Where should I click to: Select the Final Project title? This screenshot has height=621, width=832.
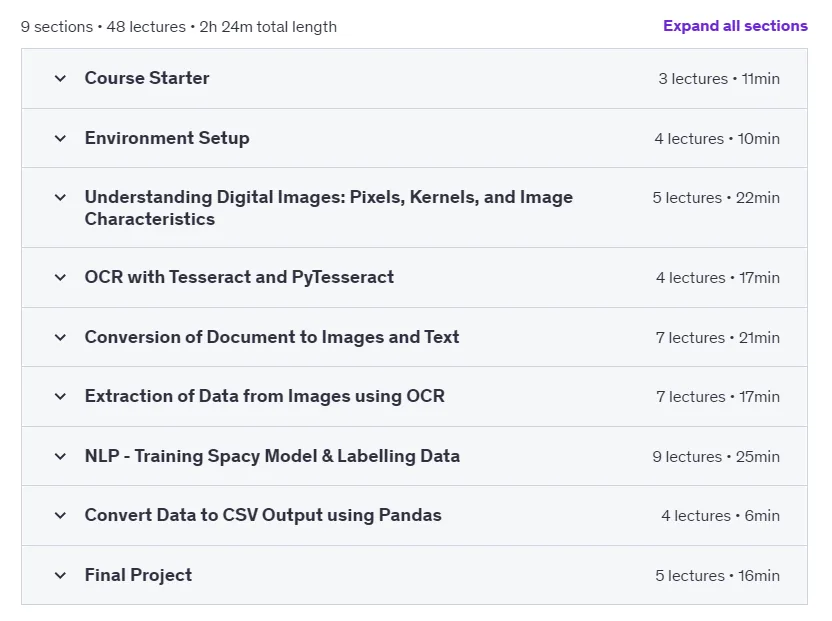(138, 575)
